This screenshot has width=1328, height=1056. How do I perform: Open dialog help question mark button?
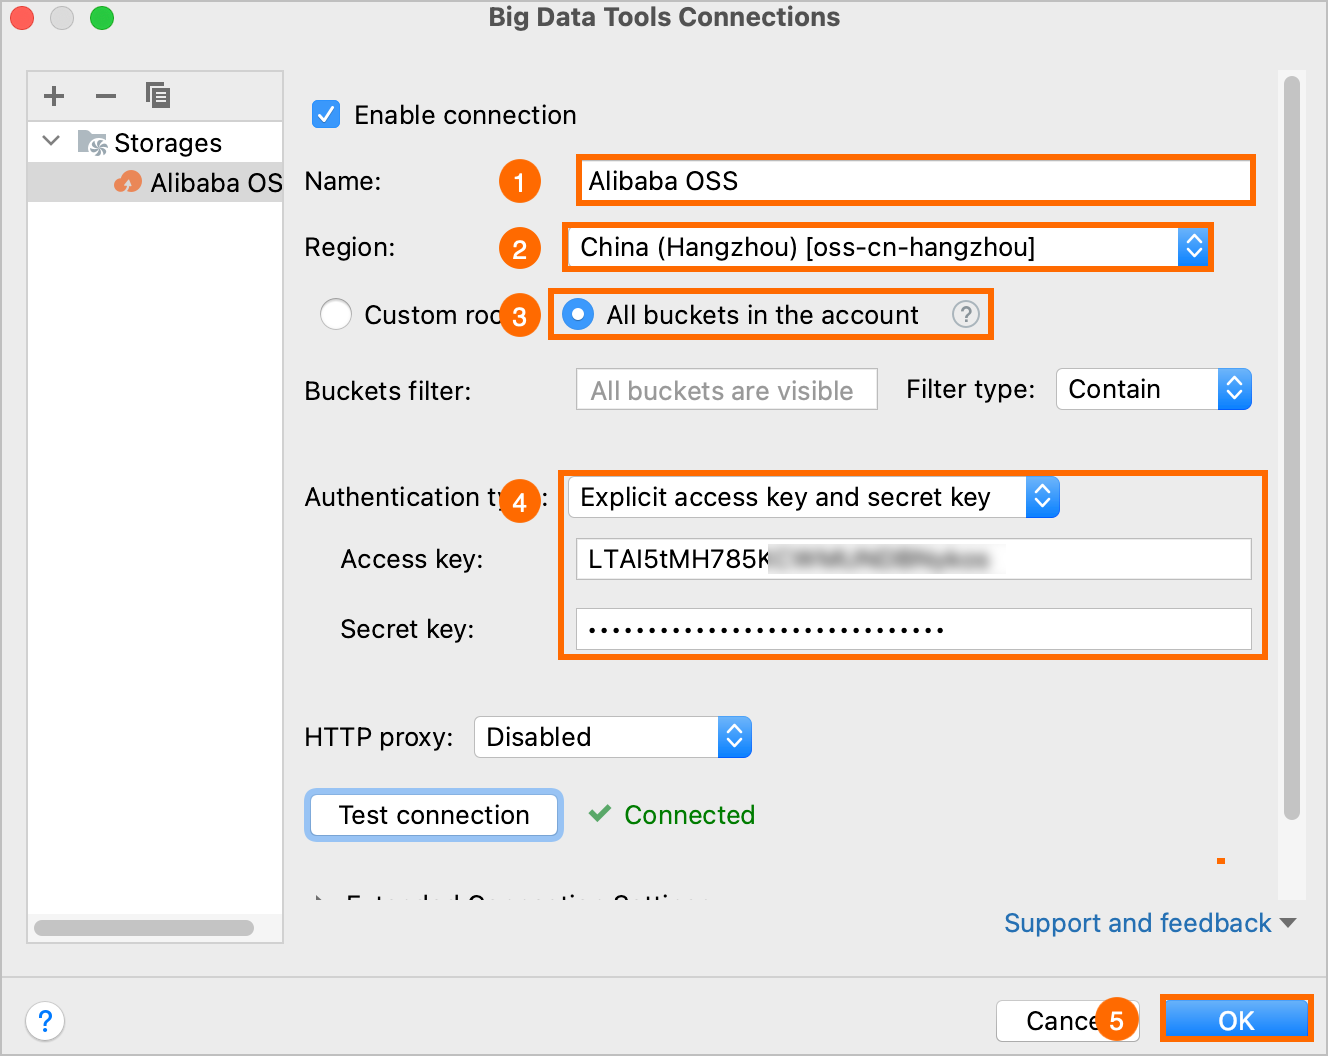click(x=45, y=1021)
